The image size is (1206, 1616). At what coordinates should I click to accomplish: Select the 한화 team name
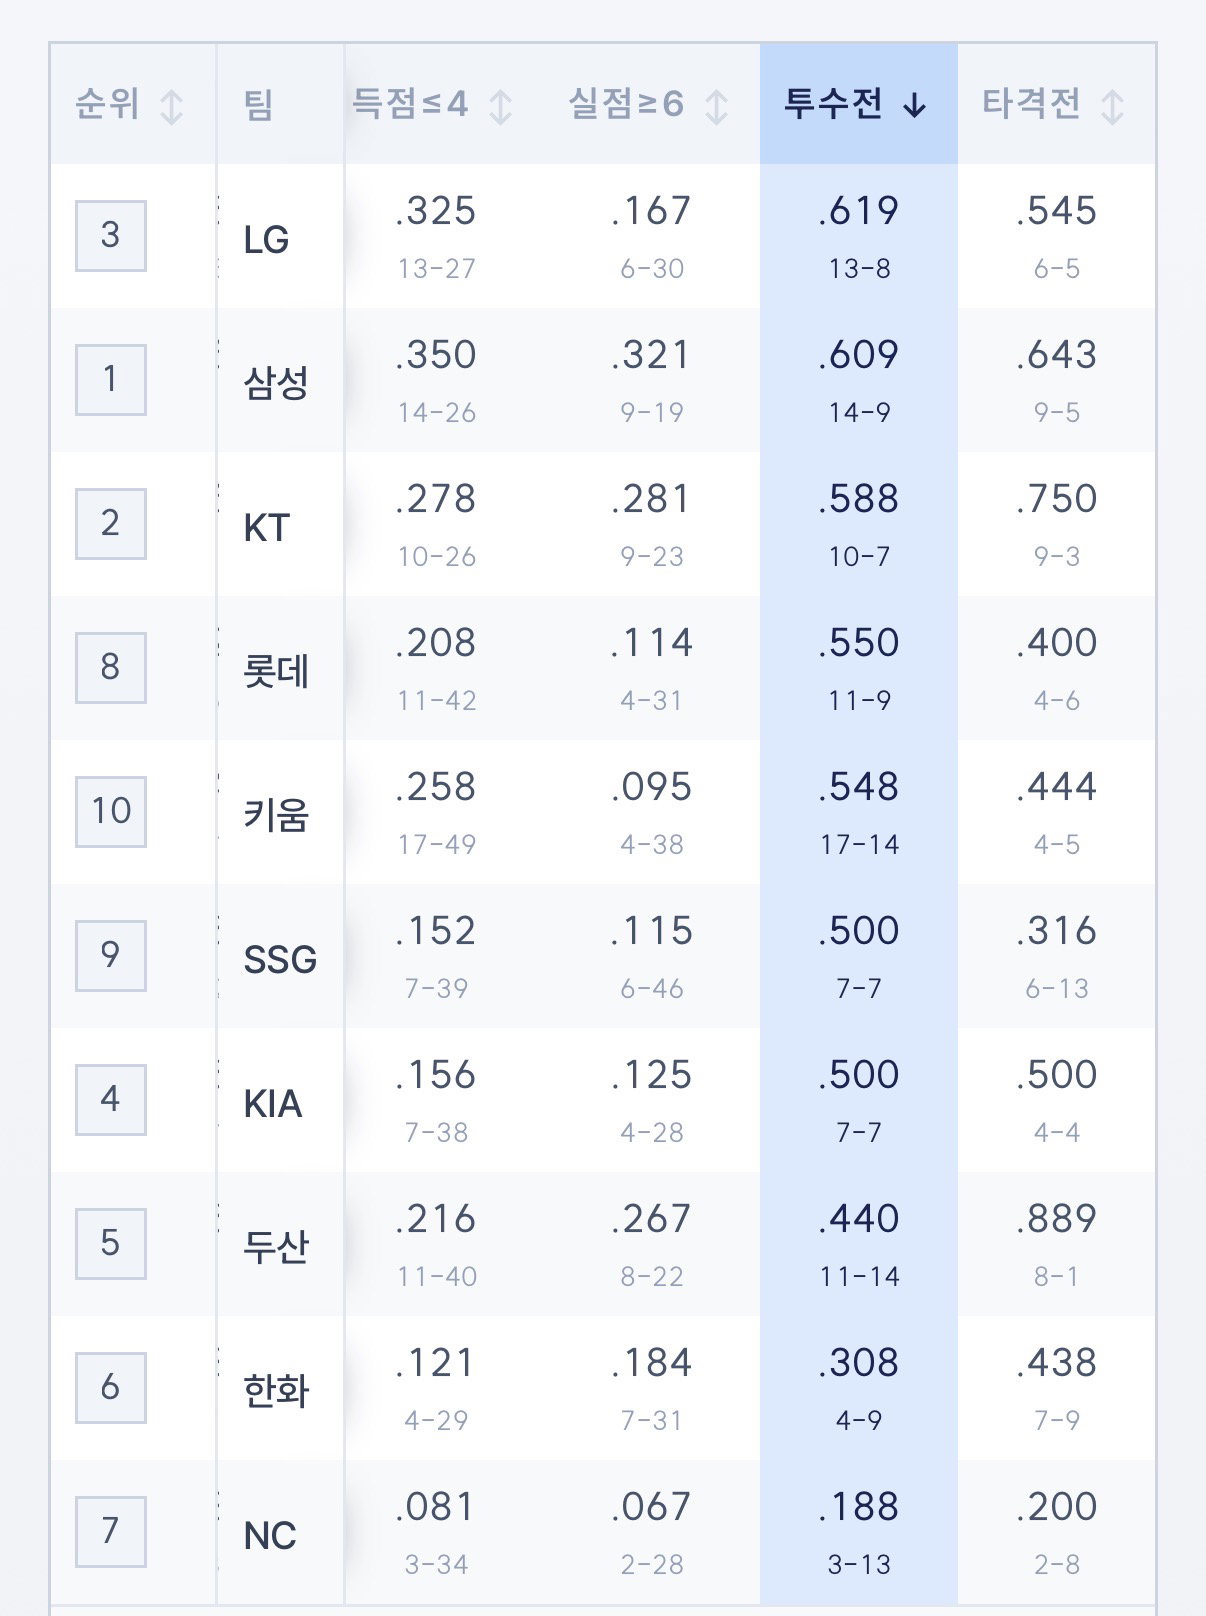pos(277,1391)
